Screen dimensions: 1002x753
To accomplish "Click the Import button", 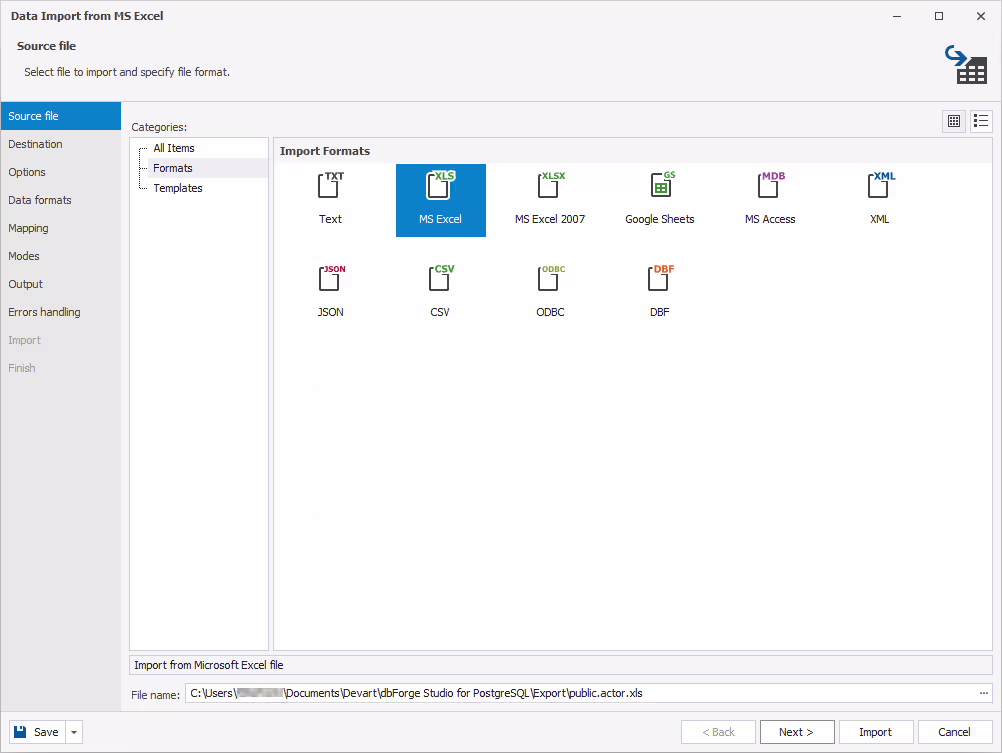I will (875, 732).
